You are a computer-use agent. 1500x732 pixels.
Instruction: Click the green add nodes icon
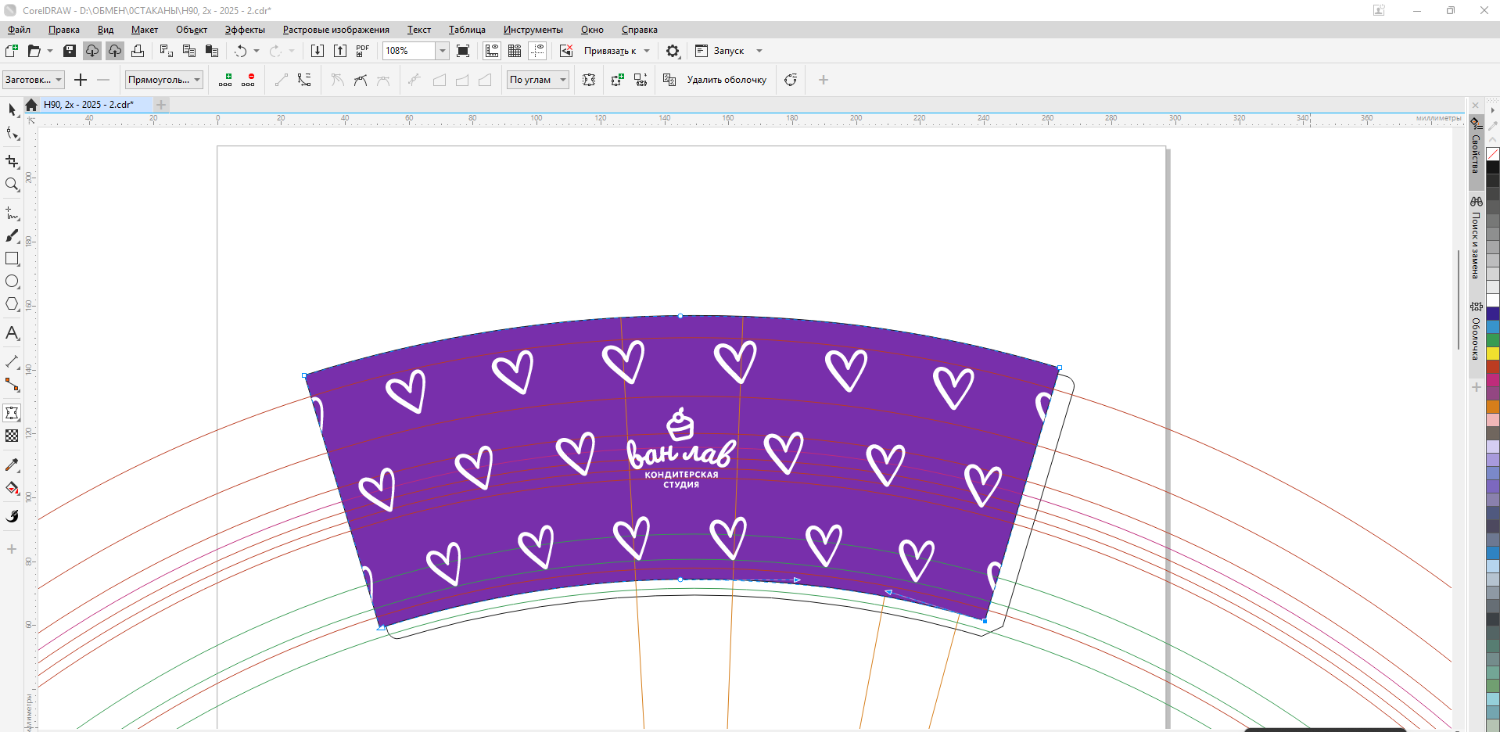(x=225, y=80)
